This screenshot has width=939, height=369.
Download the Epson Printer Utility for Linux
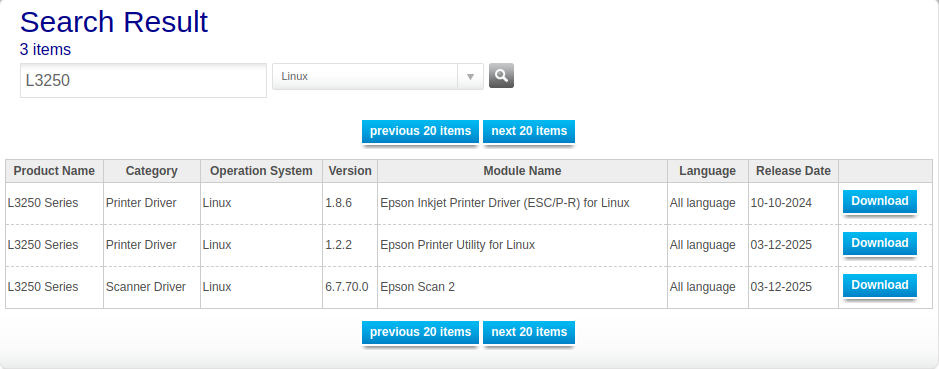pyautogui.click(x=880, y=243)
